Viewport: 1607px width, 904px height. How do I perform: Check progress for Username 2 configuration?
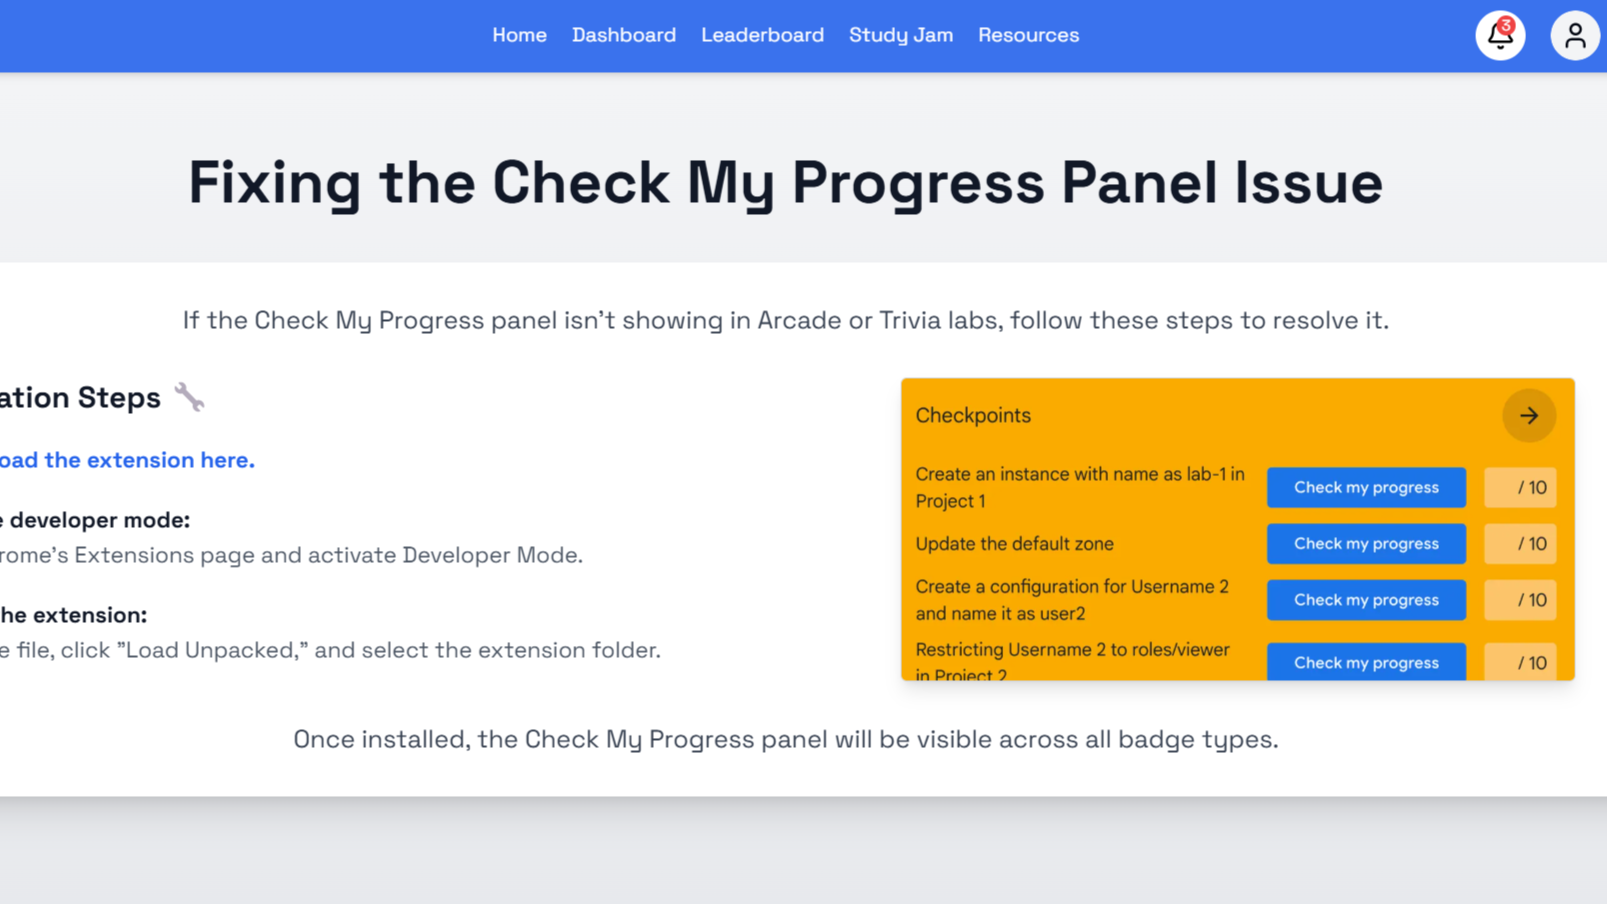click(x=1365, y=600)
